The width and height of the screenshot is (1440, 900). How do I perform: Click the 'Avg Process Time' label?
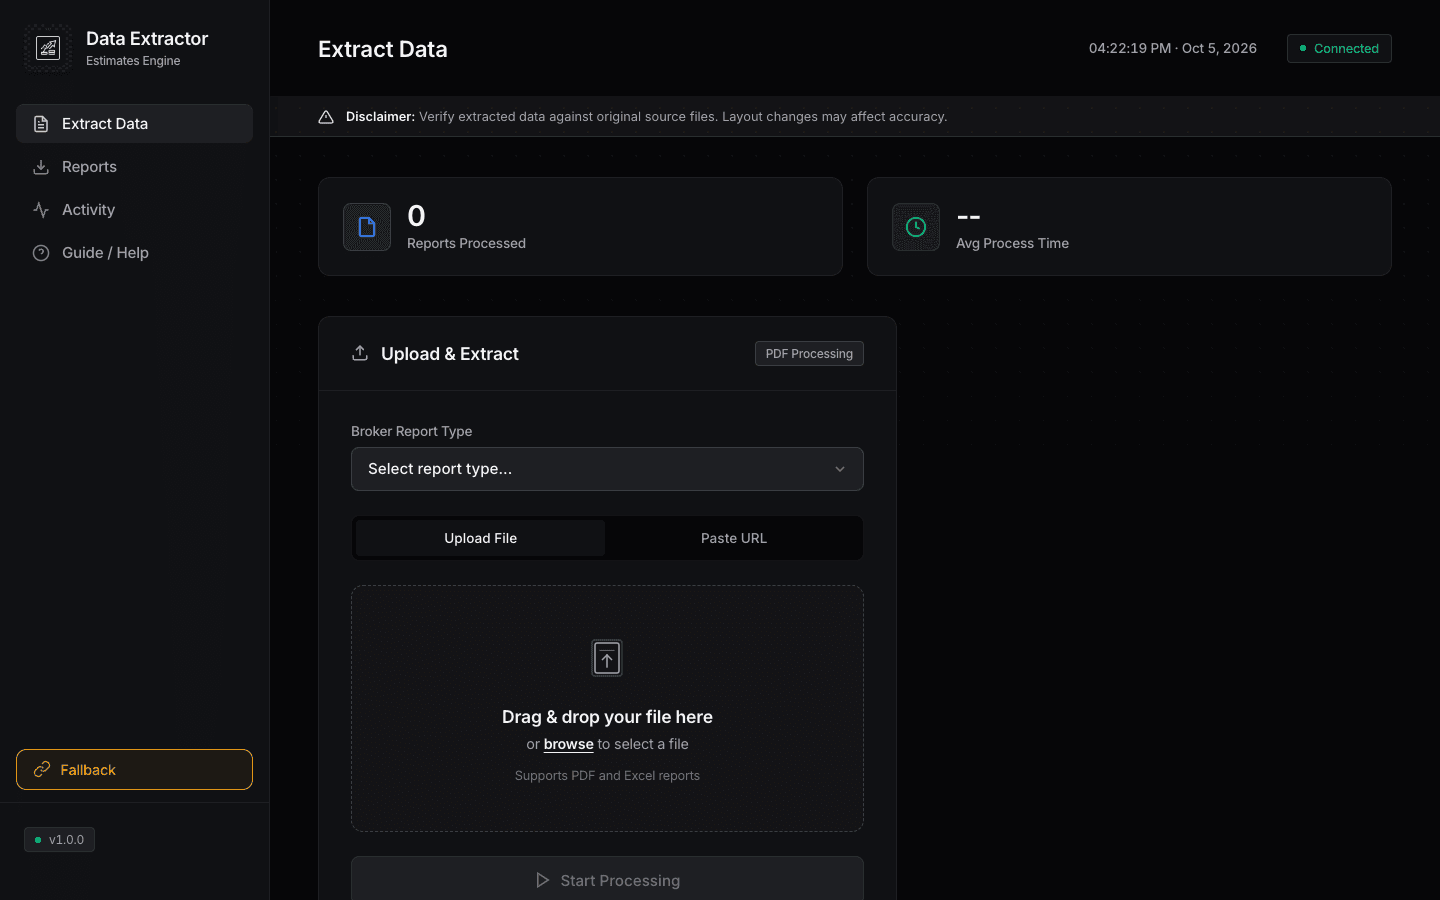(x=1012, y=243)
